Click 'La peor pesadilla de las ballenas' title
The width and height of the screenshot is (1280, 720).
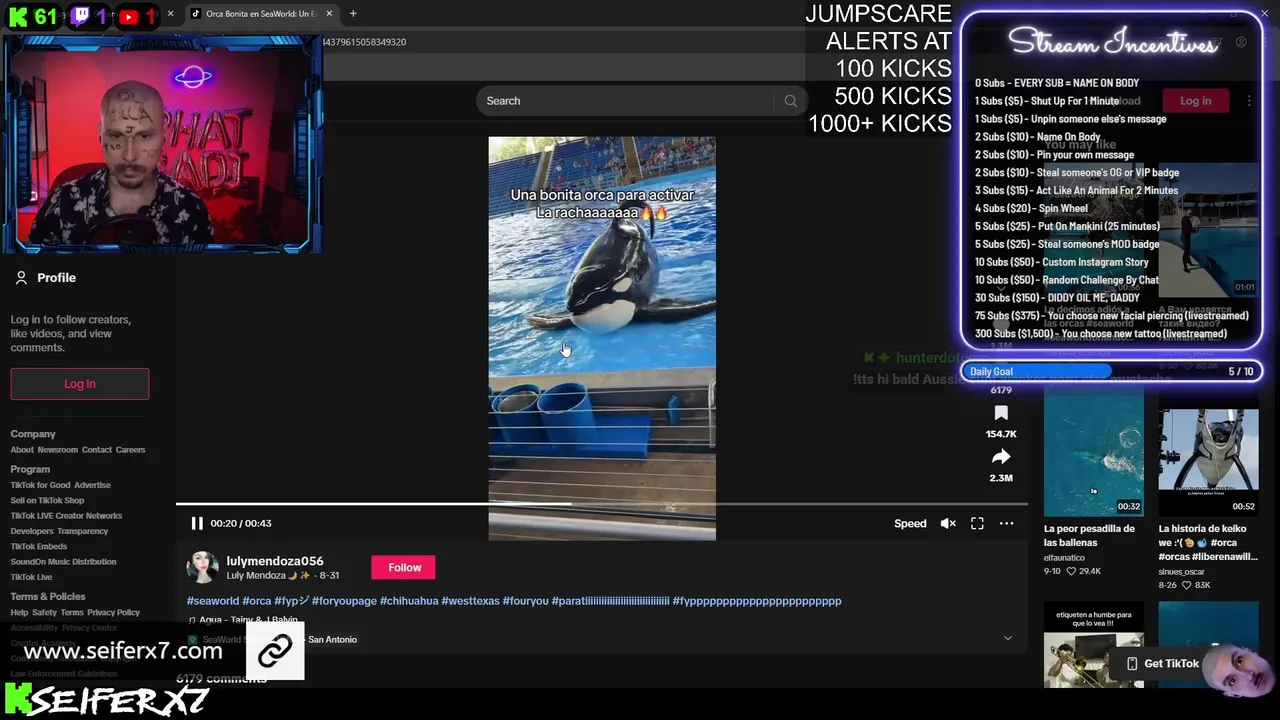[x=1090, y=536]
